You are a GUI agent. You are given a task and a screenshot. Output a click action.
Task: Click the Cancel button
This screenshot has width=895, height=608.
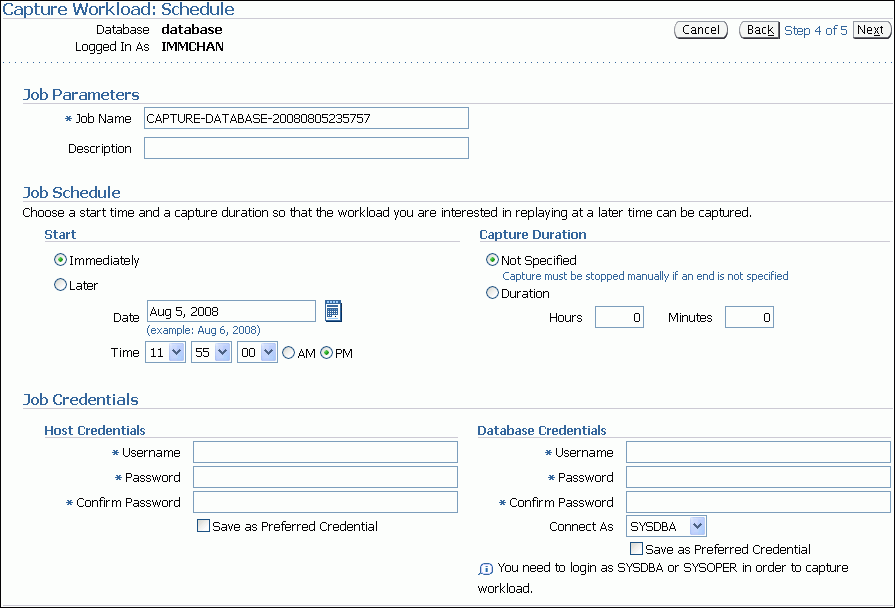[x=701, y=30]
